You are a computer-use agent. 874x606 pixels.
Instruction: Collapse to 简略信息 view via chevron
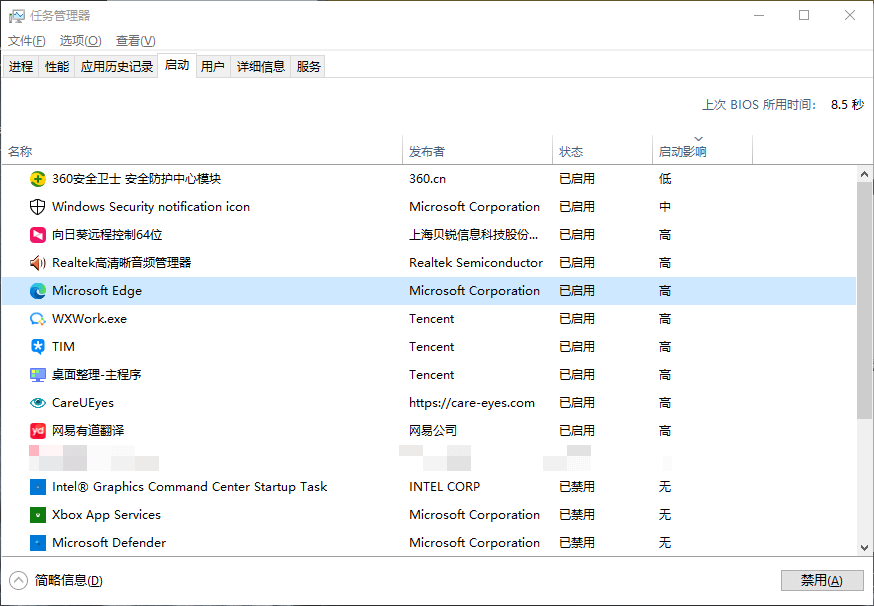[19, 579]
